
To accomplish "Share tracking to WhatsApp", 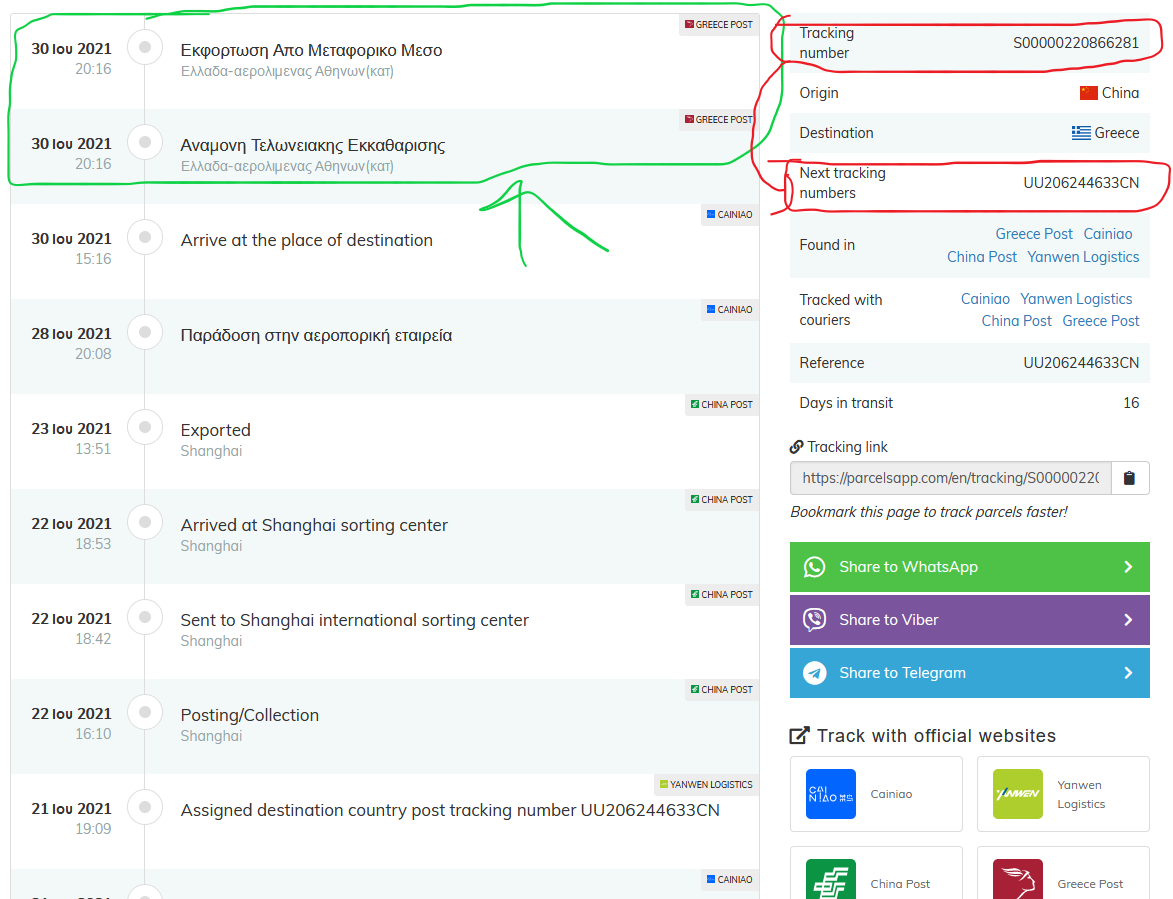I will (970, 567).
